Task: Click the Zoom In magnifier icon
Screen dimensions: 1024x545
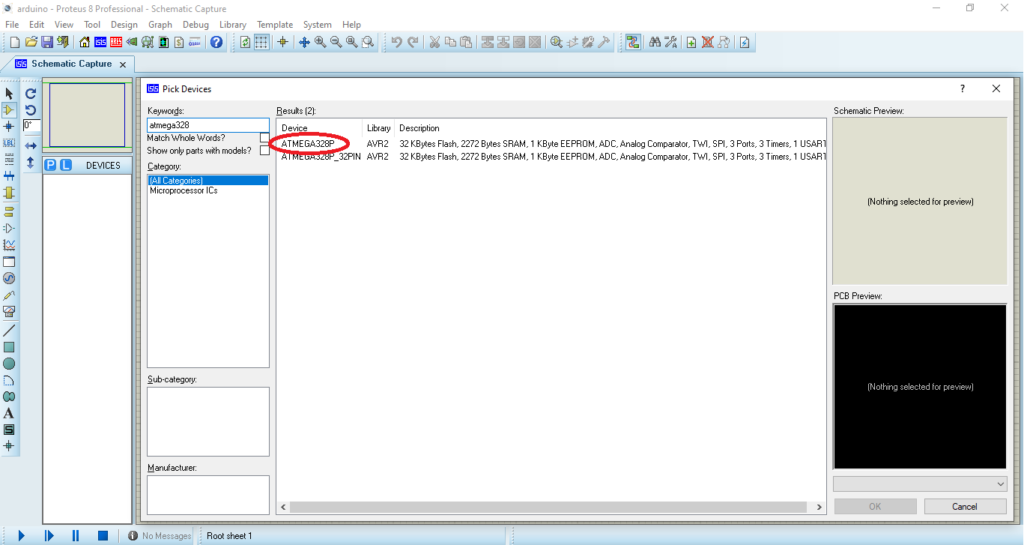Action: pos(320,42)
